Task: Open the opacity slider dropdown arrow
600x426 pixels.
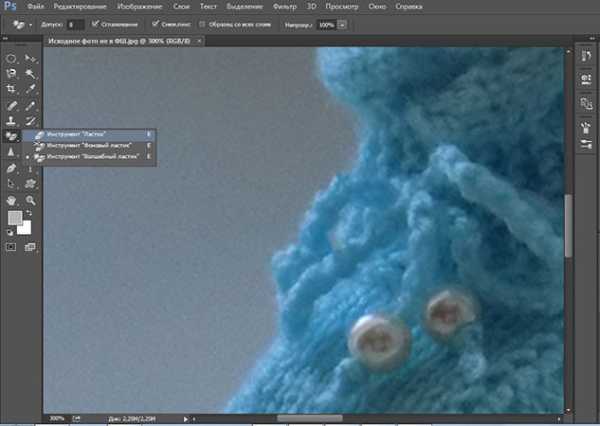Action: [x=342, y=25]
